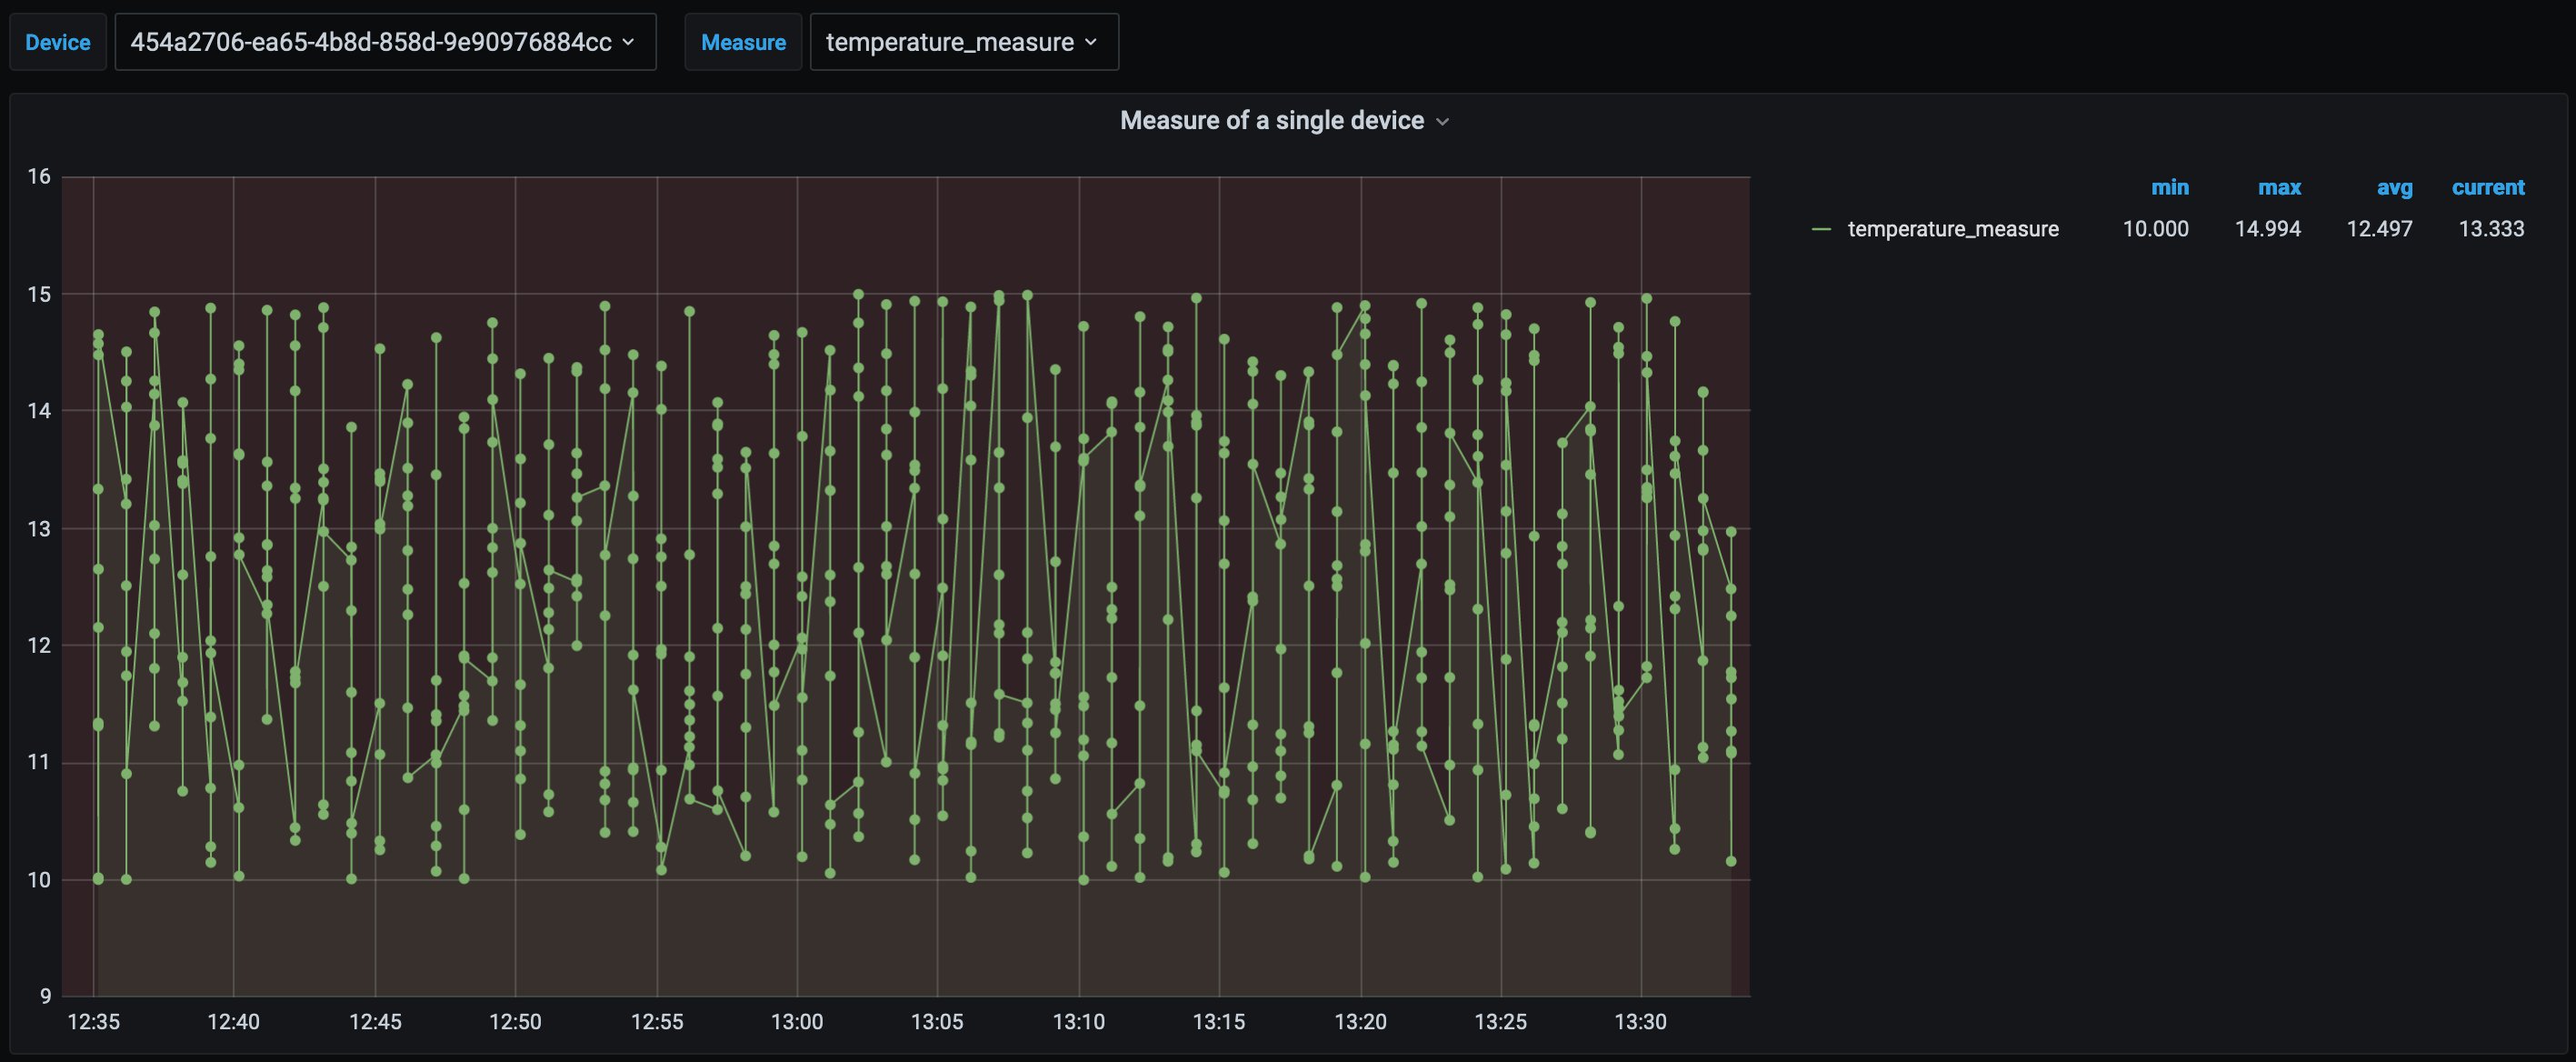Click the y-axis label 9
This screenshot has width=2576, height=1062.
[x=45, y=996]
